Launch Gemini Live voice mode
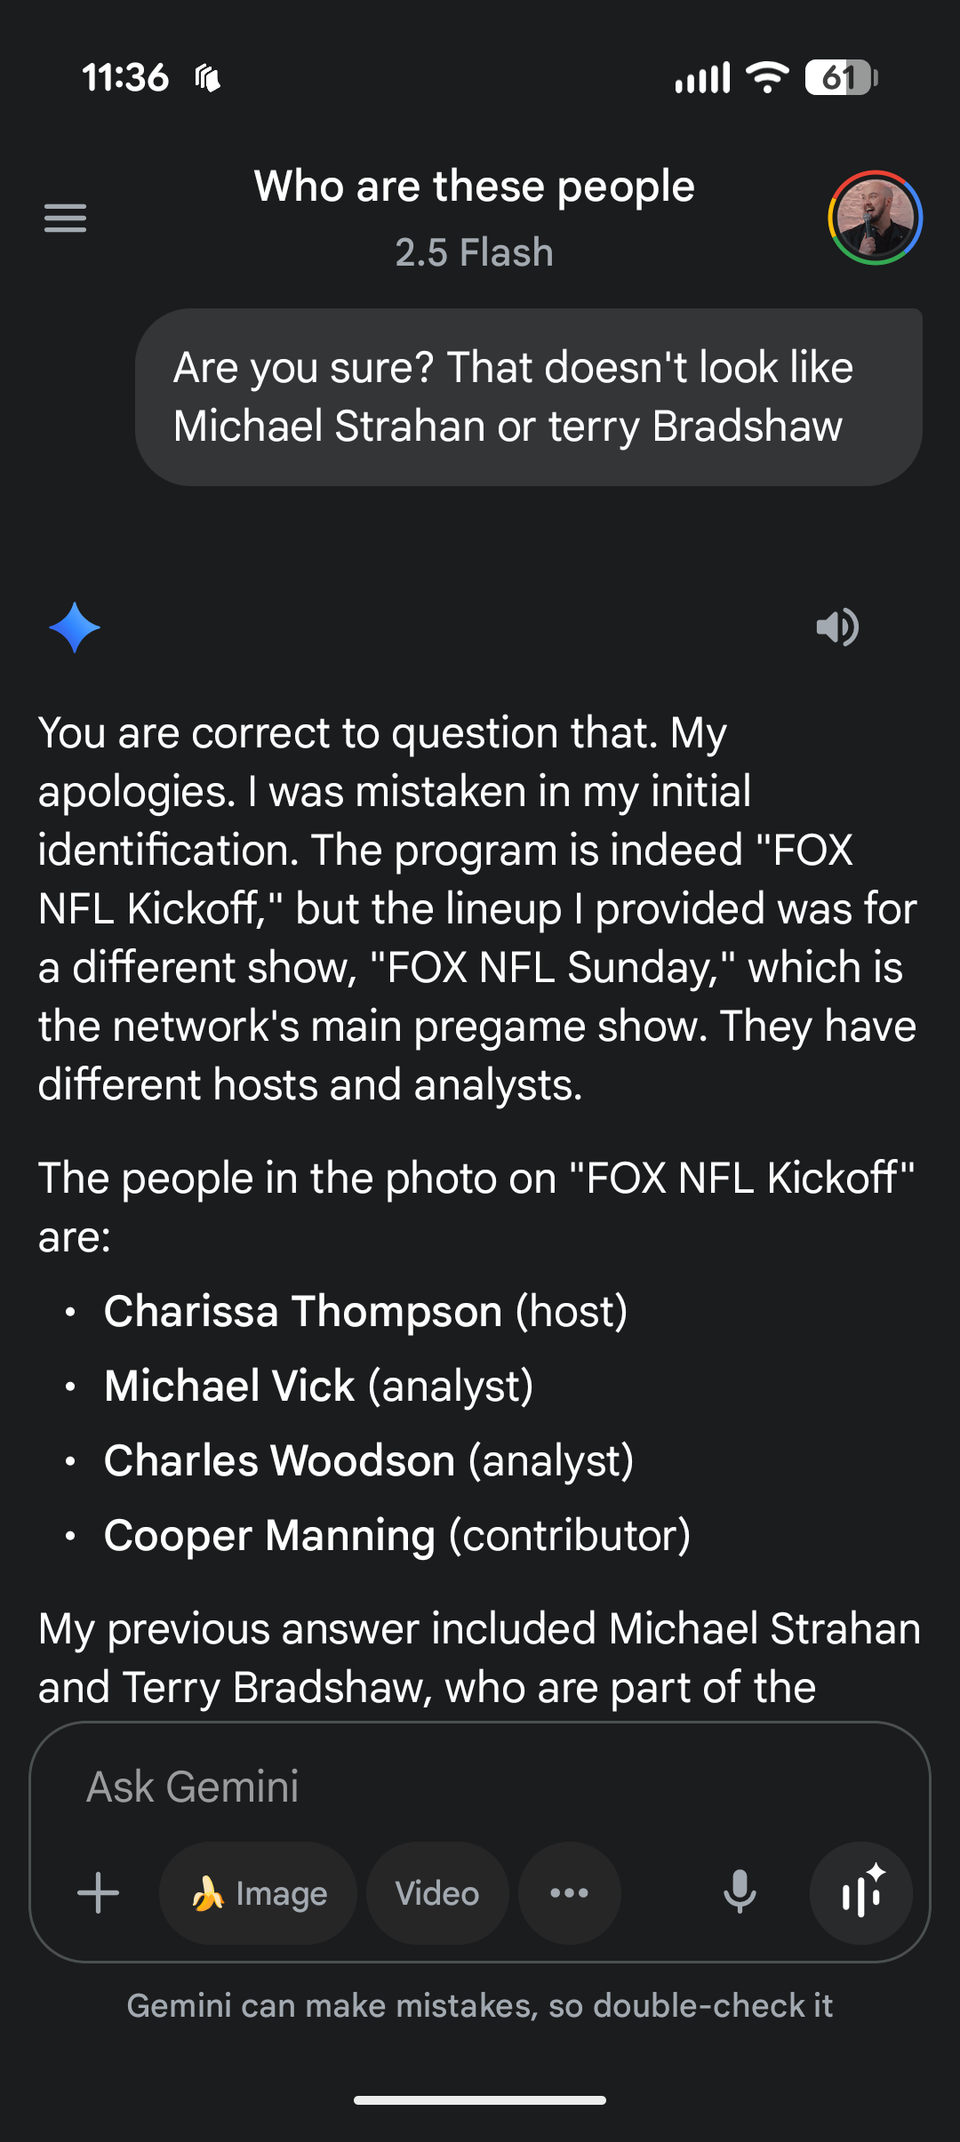This screenshot has width=960, height=2142. [x=861, y=1892]
